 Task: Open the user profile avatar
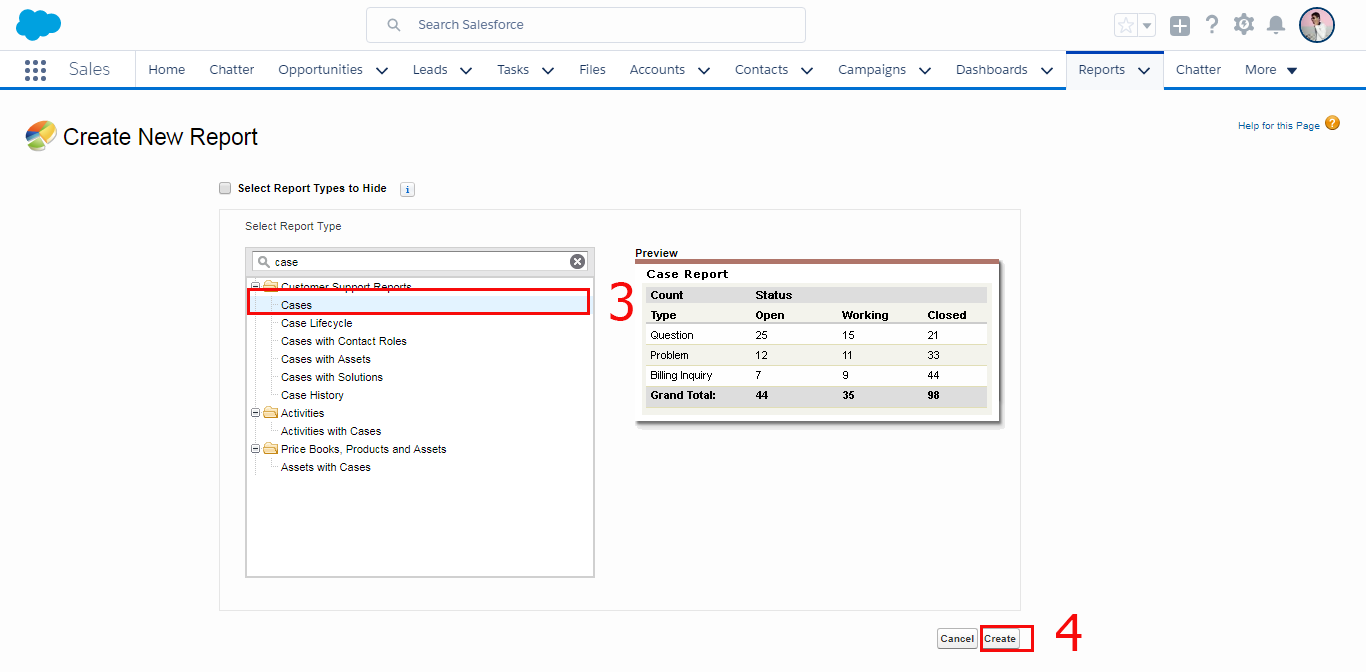click(x=1316, y=25)
